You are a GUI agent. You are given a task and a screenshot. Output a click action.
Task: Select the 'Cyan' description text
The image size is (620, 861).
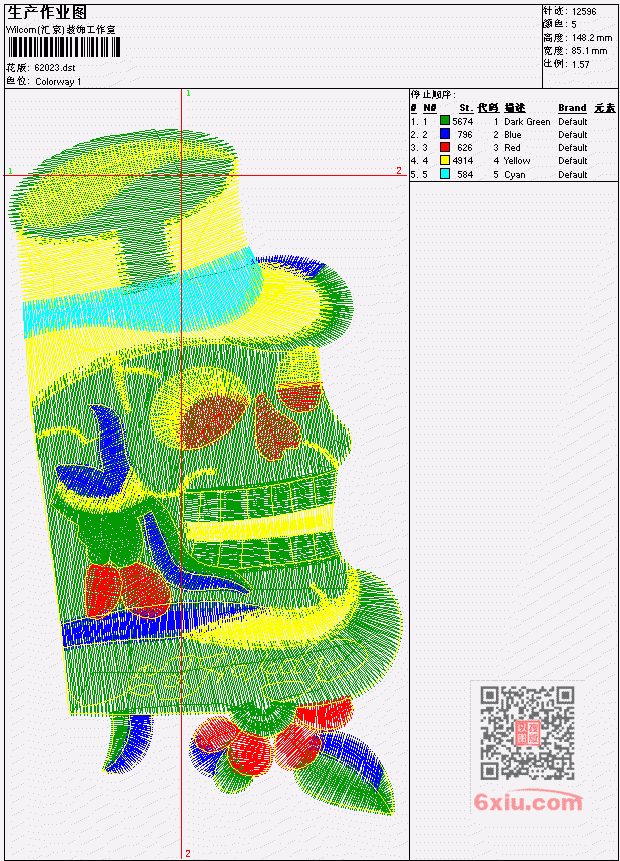[515, 175]
